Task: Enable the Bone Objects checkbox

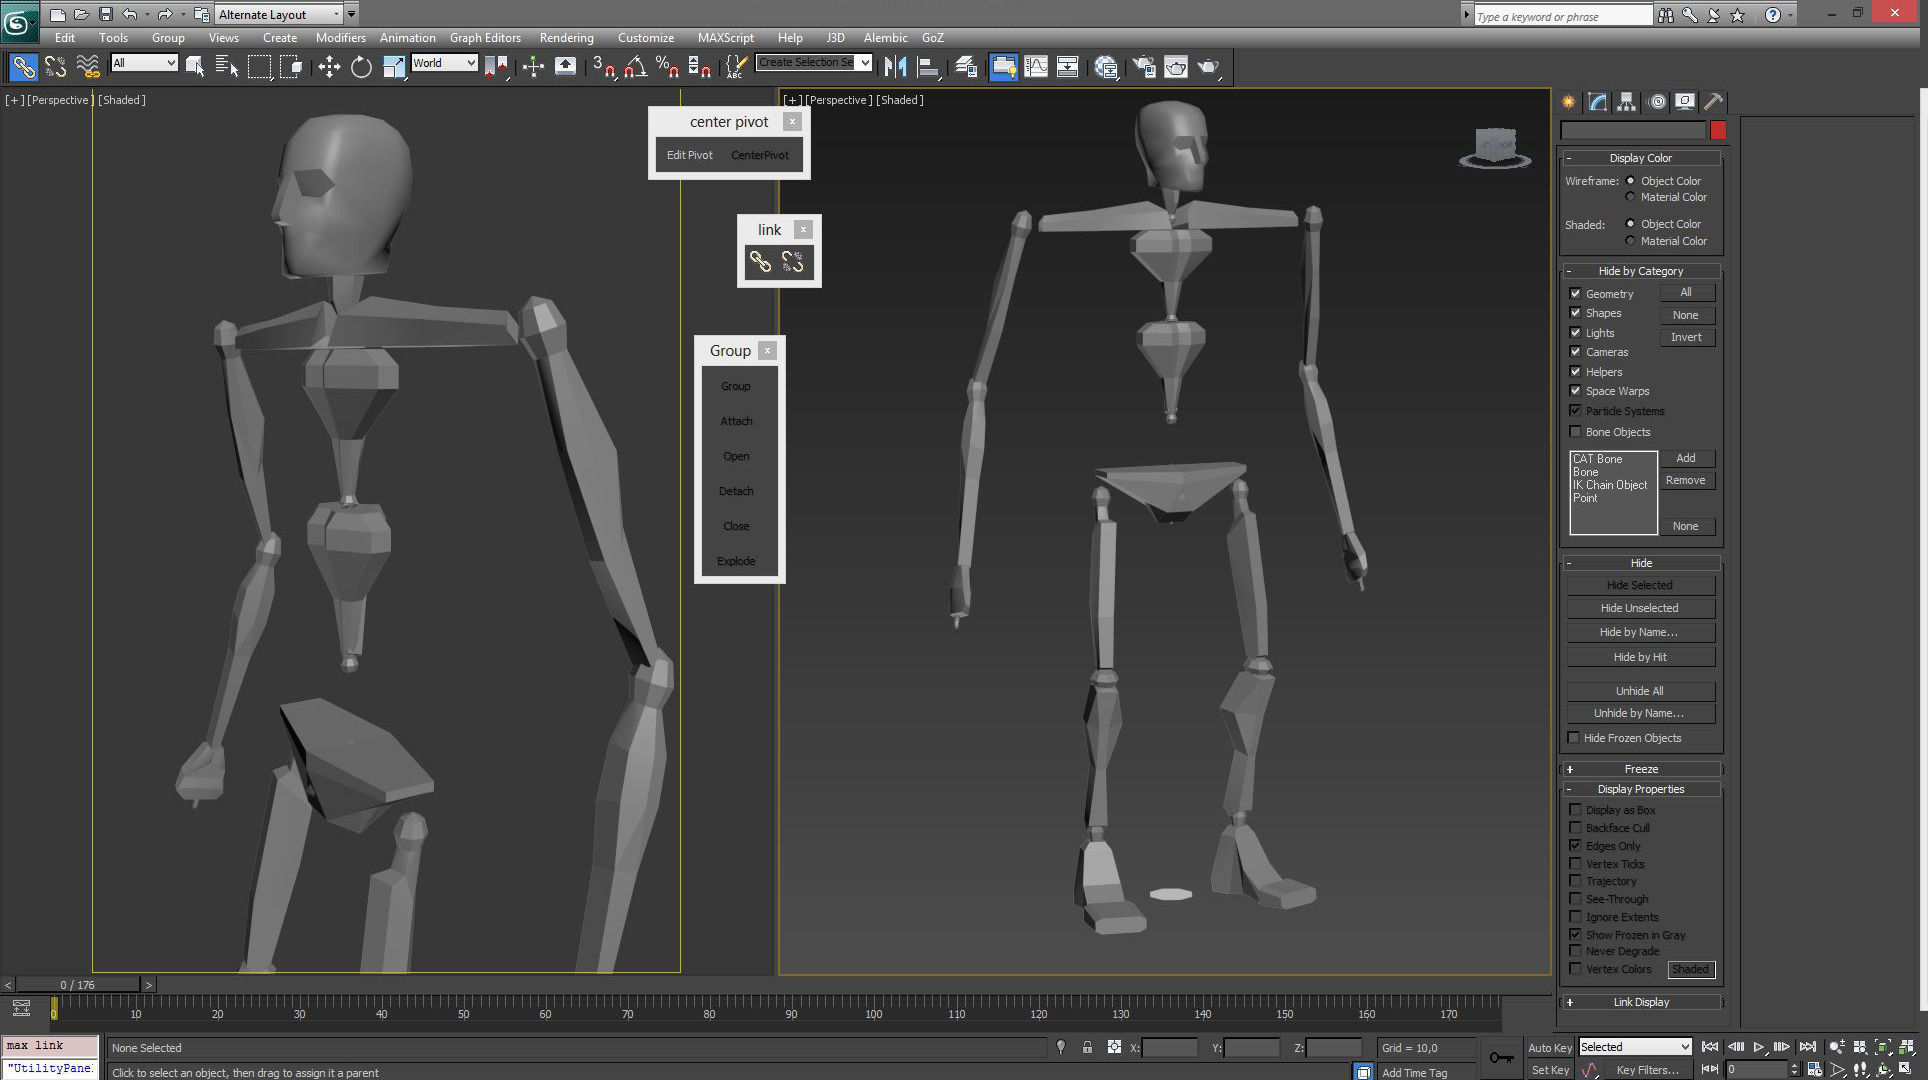Action: 1576,432
